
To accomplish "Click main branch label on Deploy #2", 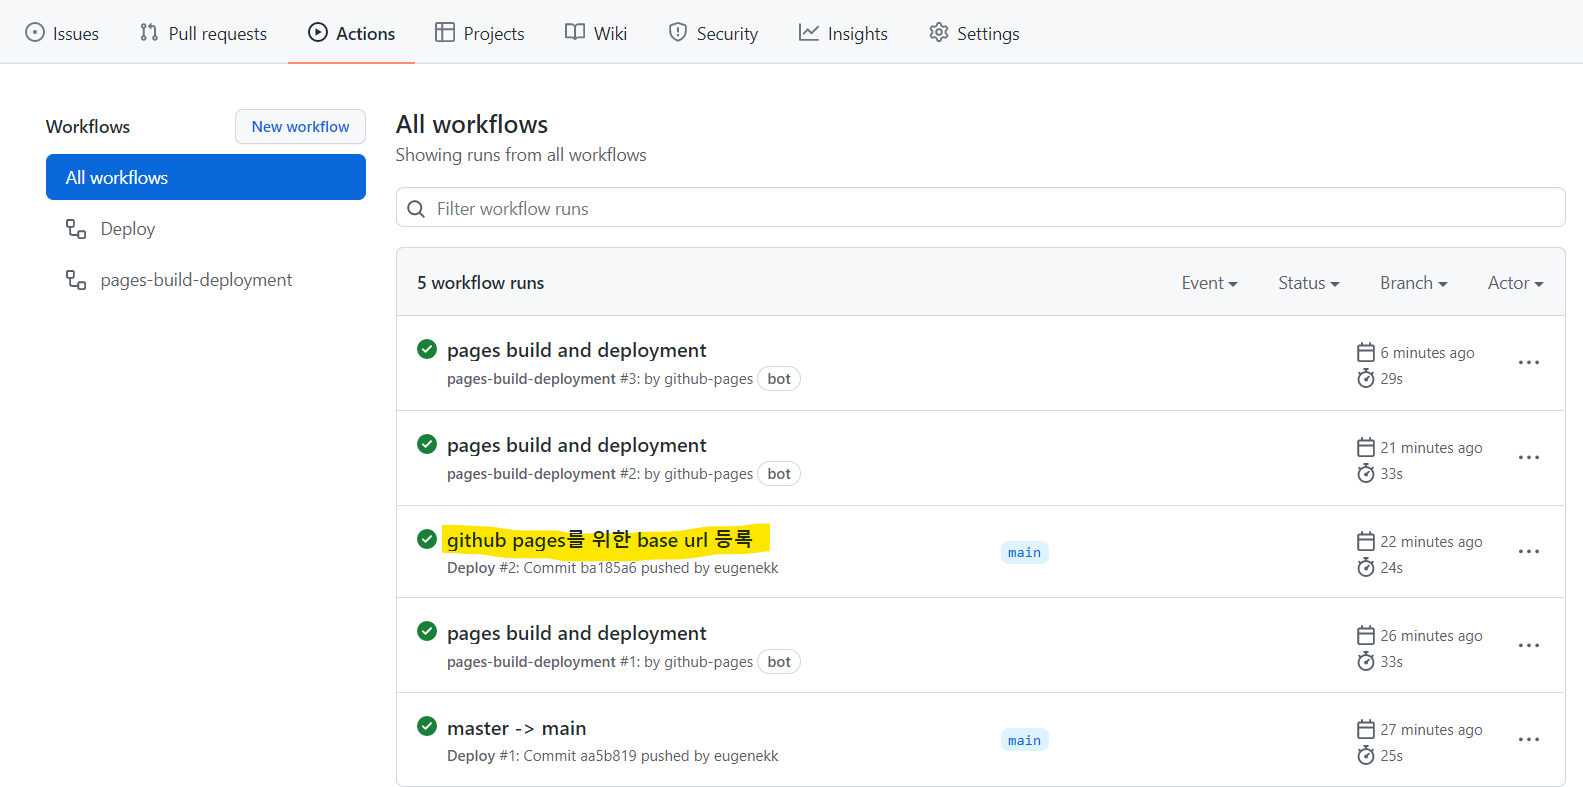I will click(x=1024, y=552).
